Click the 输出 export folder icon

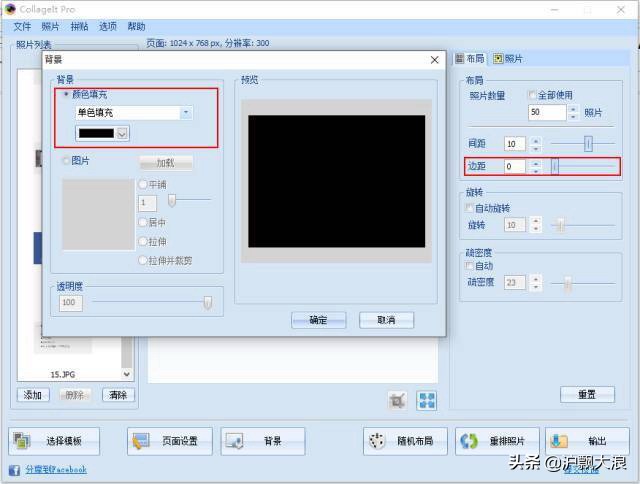tap(559, 441)
